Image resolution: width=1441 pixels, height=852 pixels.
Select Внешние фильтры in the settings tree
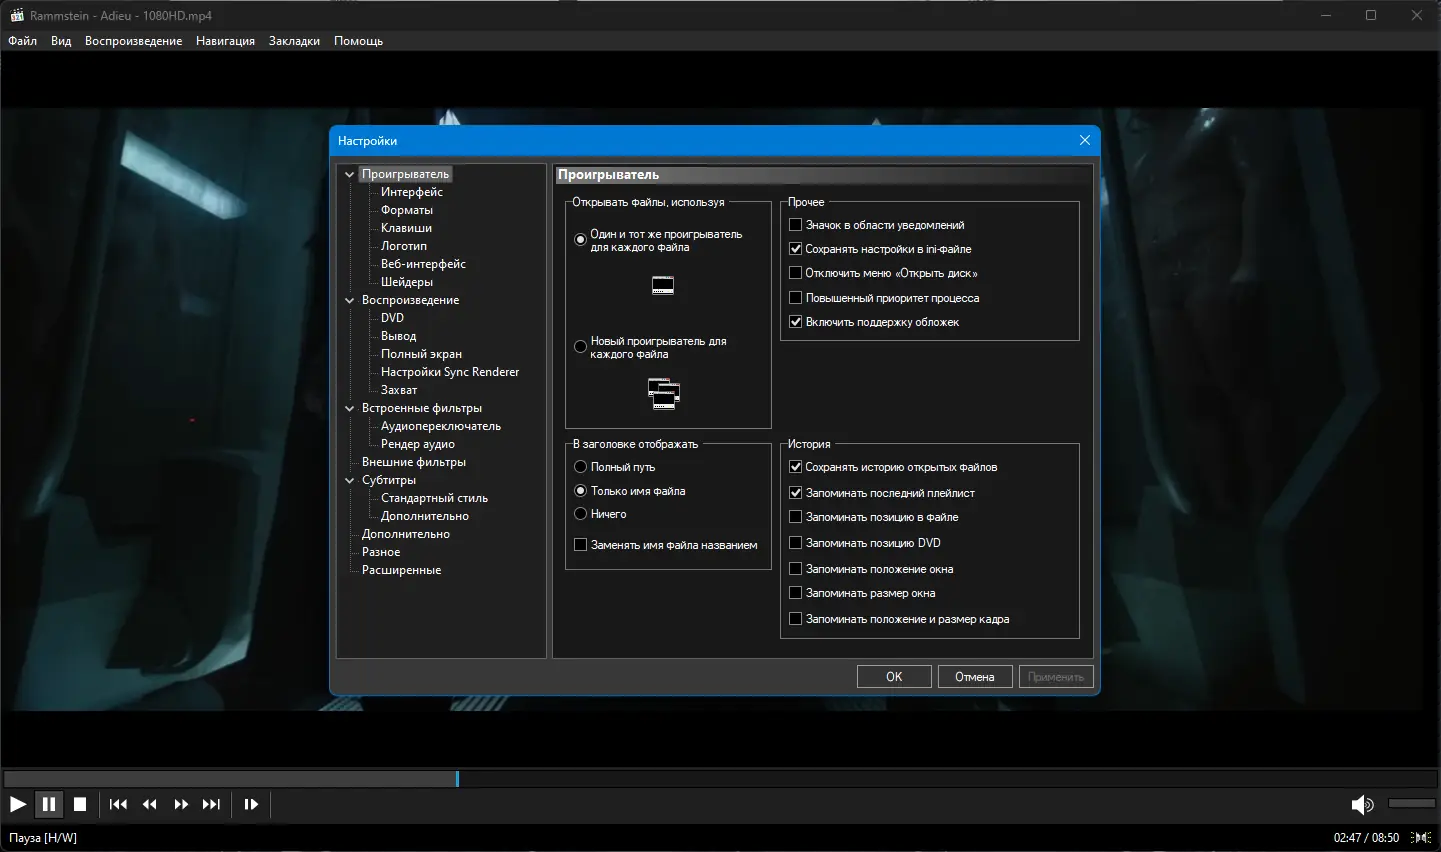pyautogui.click(x=414, y=462)
